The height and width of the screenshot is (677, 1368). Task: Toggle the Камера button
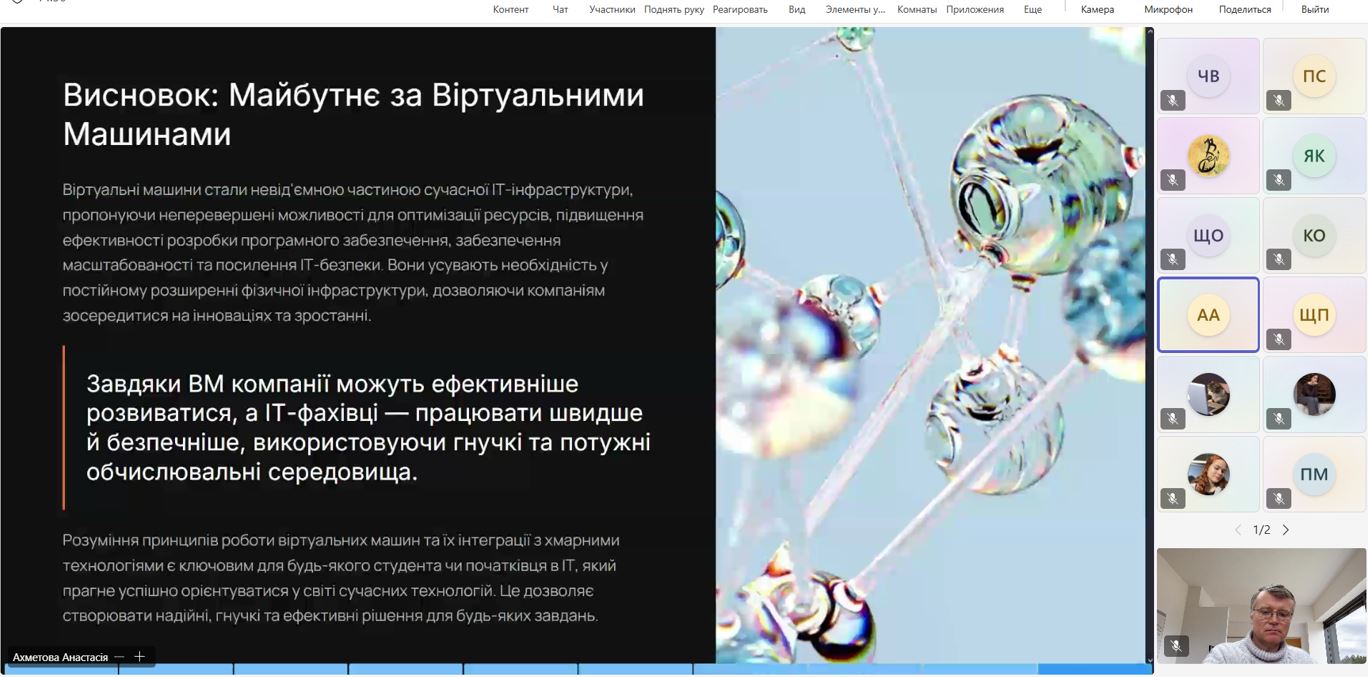1097,9
